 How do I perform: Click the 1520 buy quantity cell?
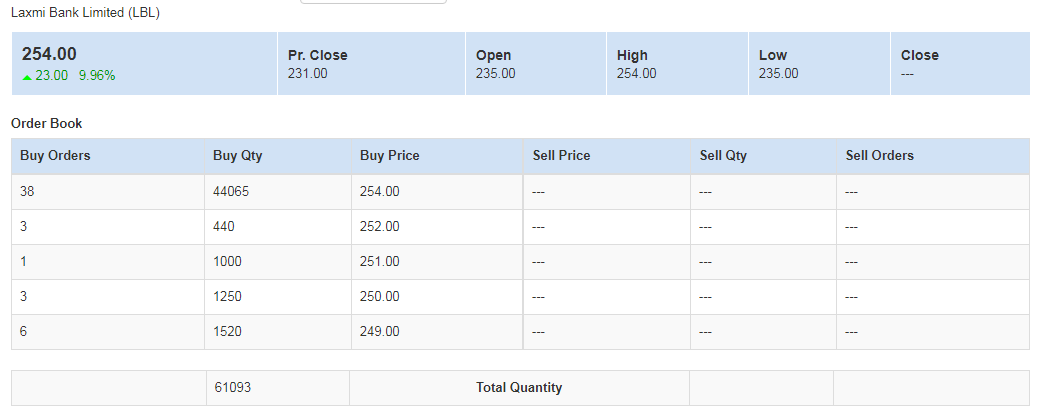(x=278, y=332)
